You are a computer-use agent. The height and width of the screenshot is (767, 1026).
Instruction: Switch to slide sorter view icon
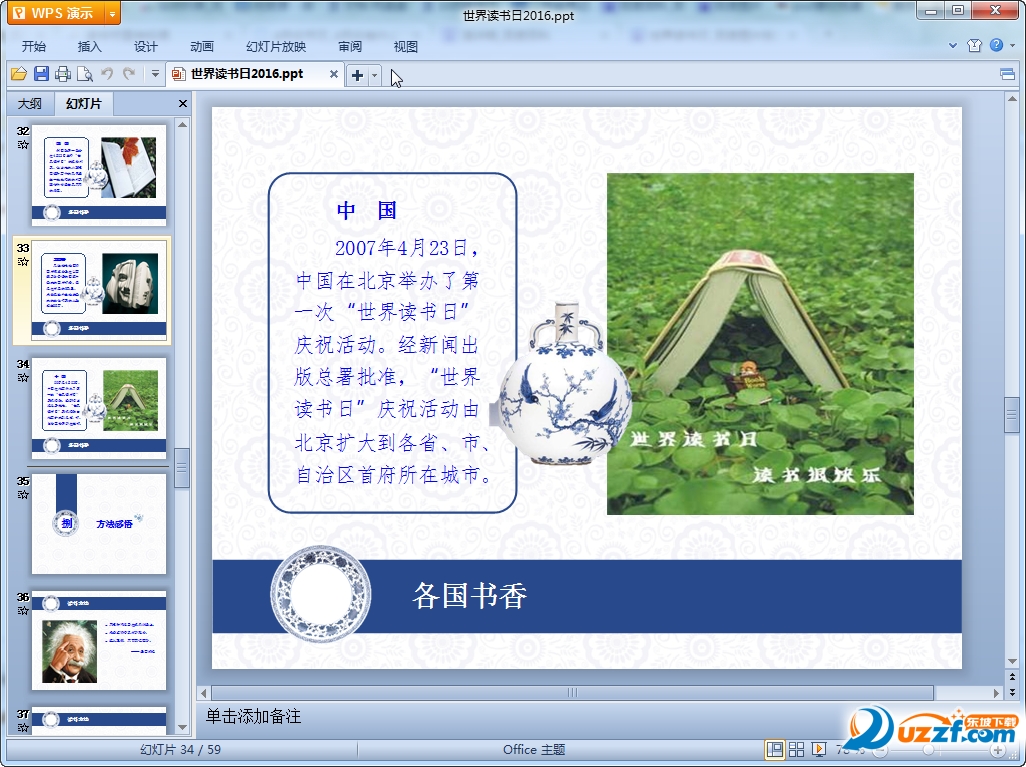coord(796,749)
